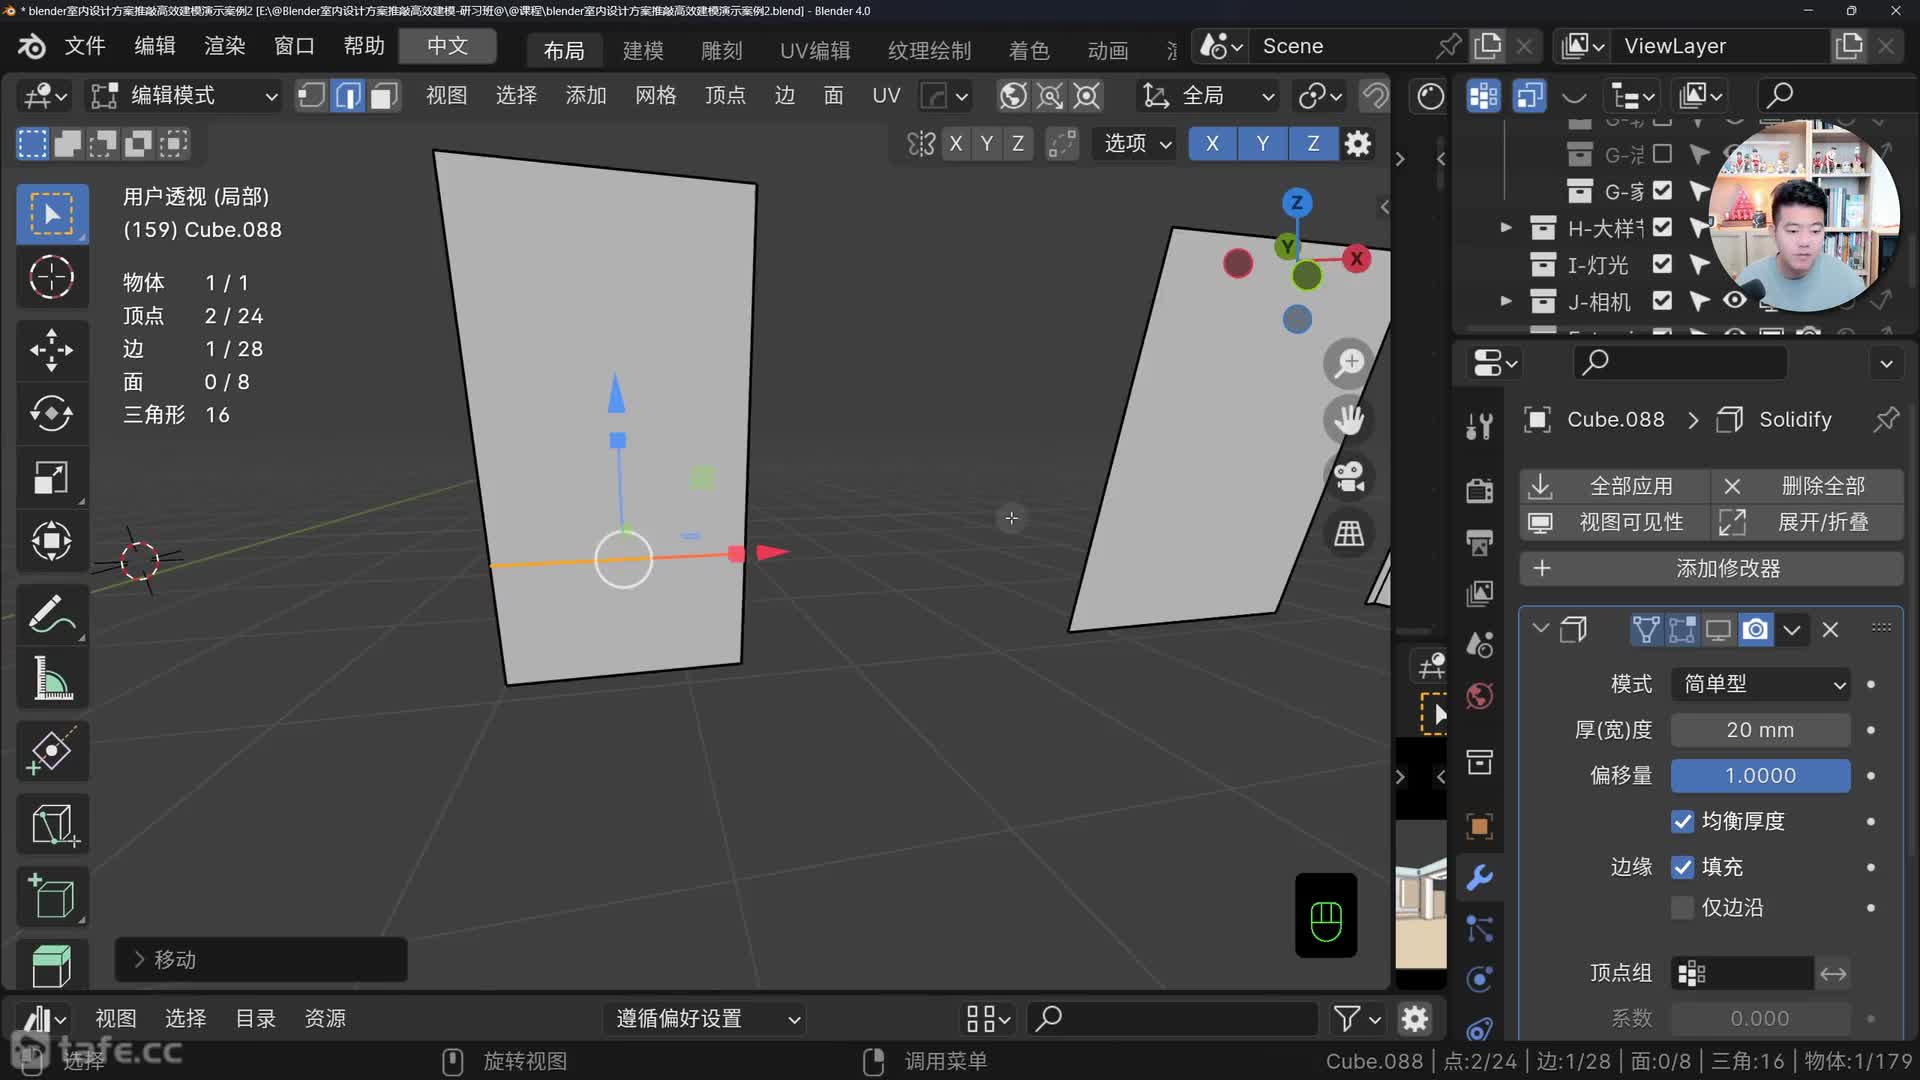This screenshot has width=1920, height=1080.
Task: Expand the J-相机 collection
Action: coord(1506,301)
